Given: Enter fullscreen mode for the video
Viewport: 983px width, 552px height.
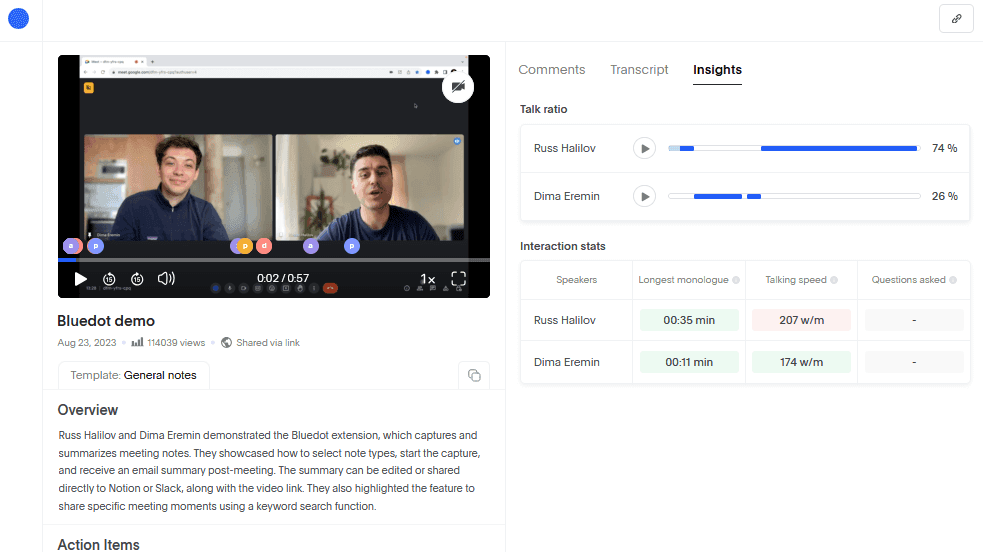Looking at the screenshot, I should (459, 279).
